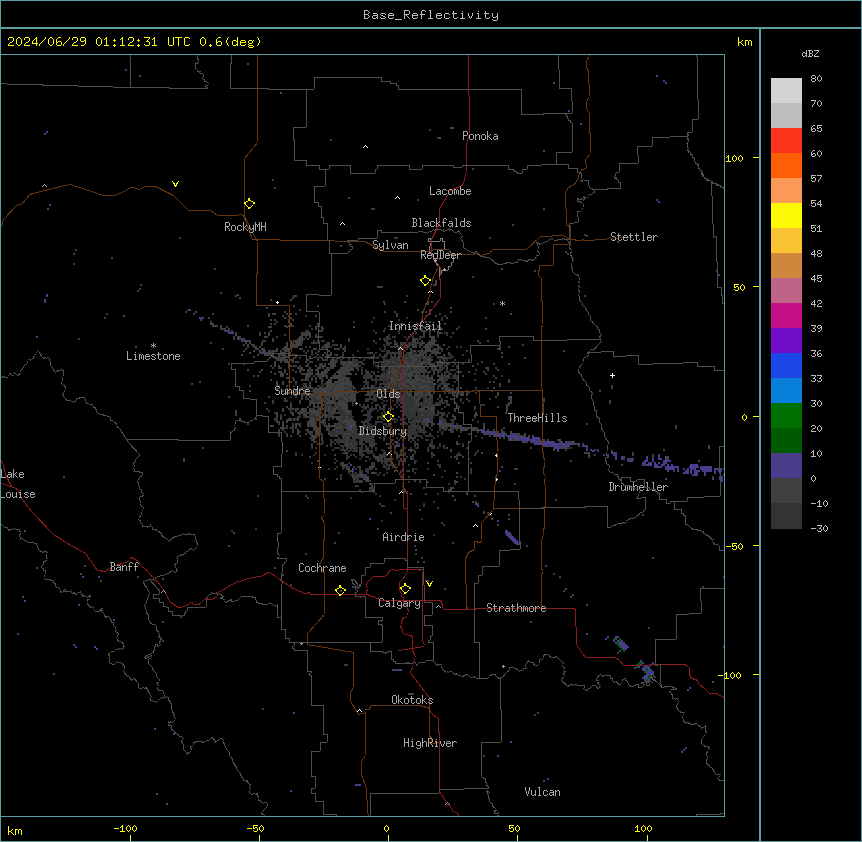This screenshot has height=842, width=862.
Task: Click the Olds city label
Action: coord(388,394)
